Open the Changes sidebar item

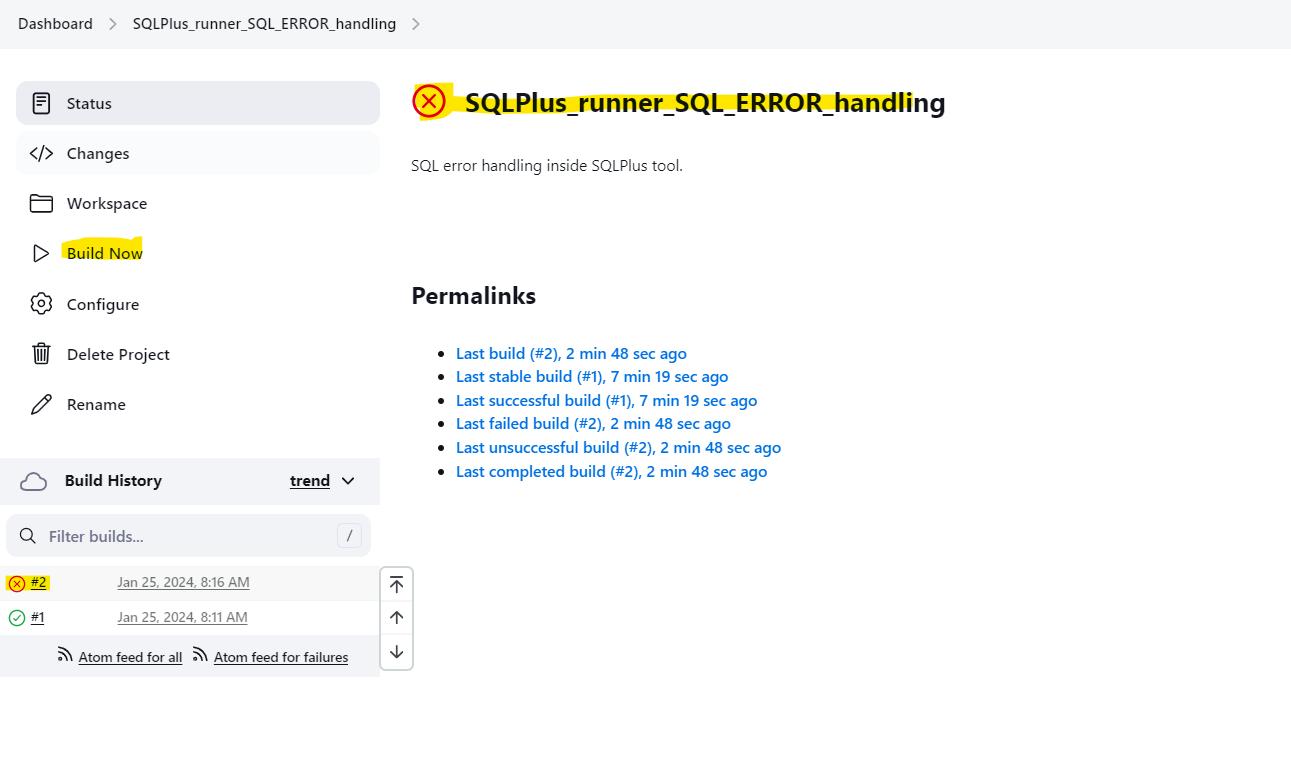(x=98, y=153)
